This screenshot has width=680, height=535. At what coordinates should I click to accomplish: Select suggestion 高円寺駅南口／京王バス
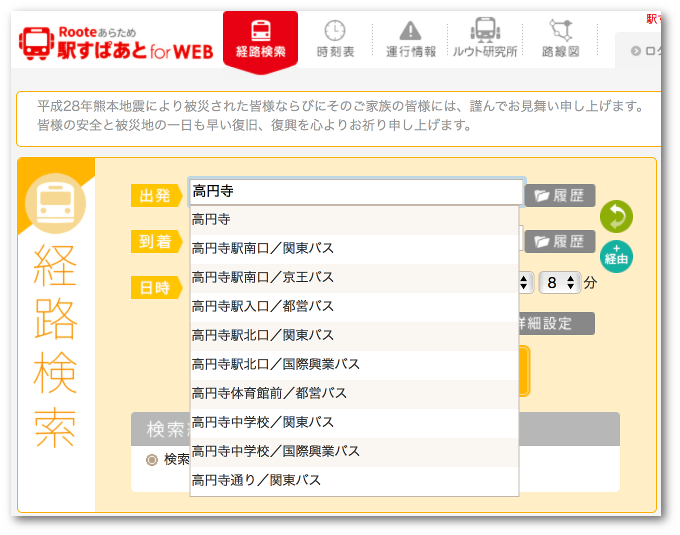click(x=354, y=278)
